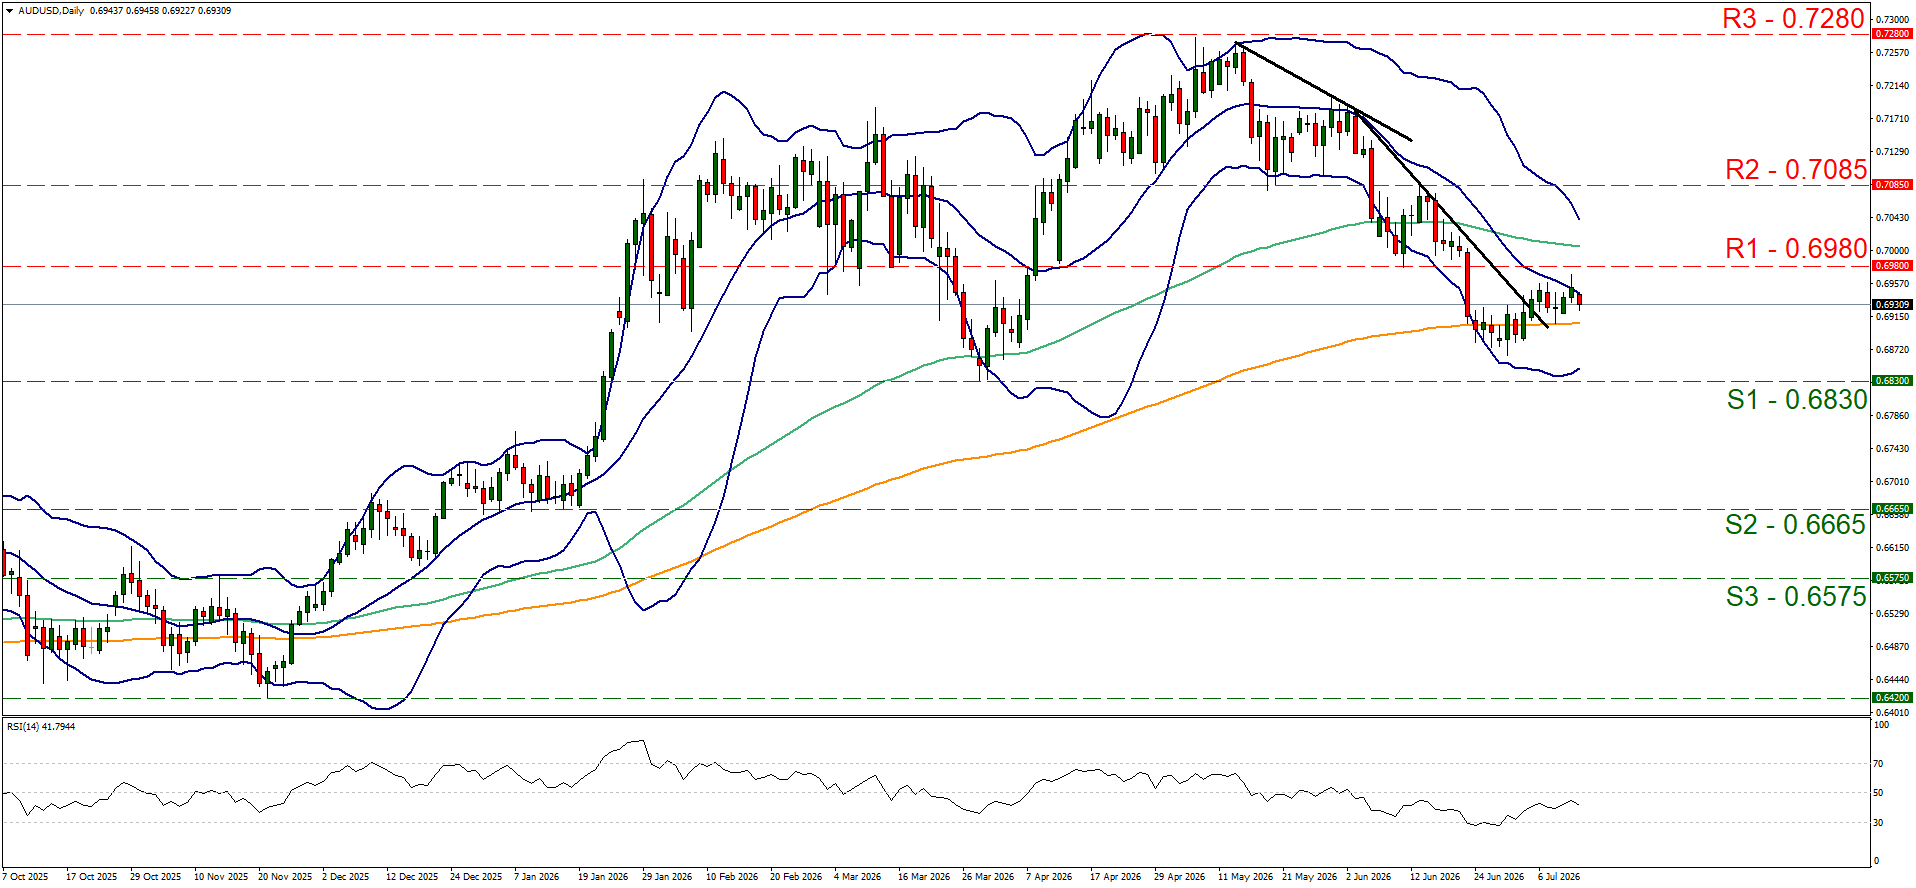Select the S2 - 0.6665 support label
The image size is (1916, 888).
(x=1796, y=525)
